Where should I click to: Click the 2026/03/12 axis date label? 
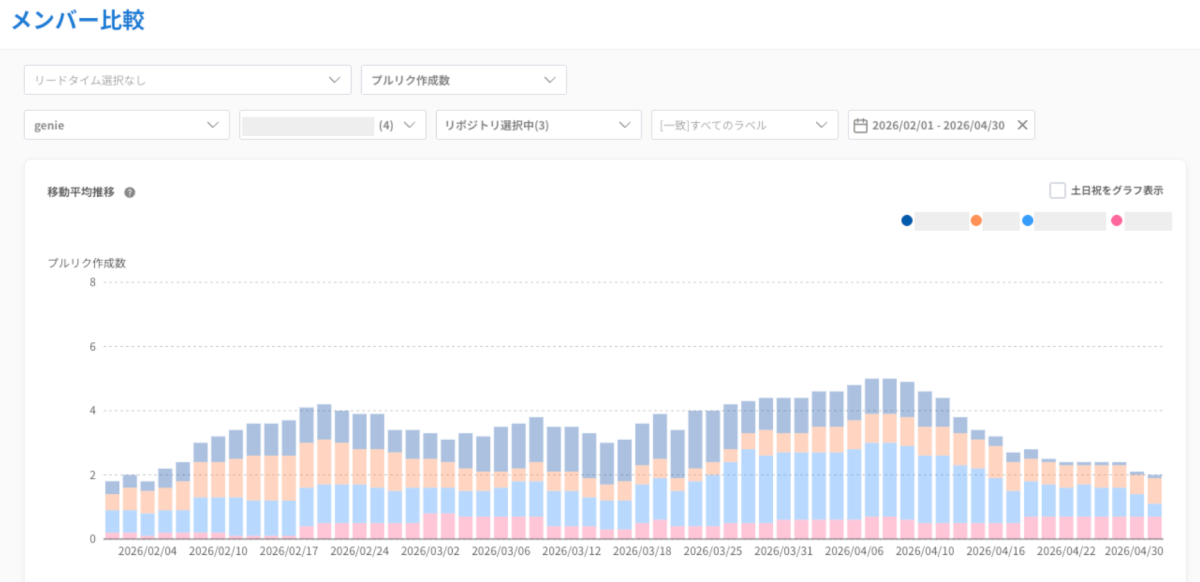tap(572, 551)
